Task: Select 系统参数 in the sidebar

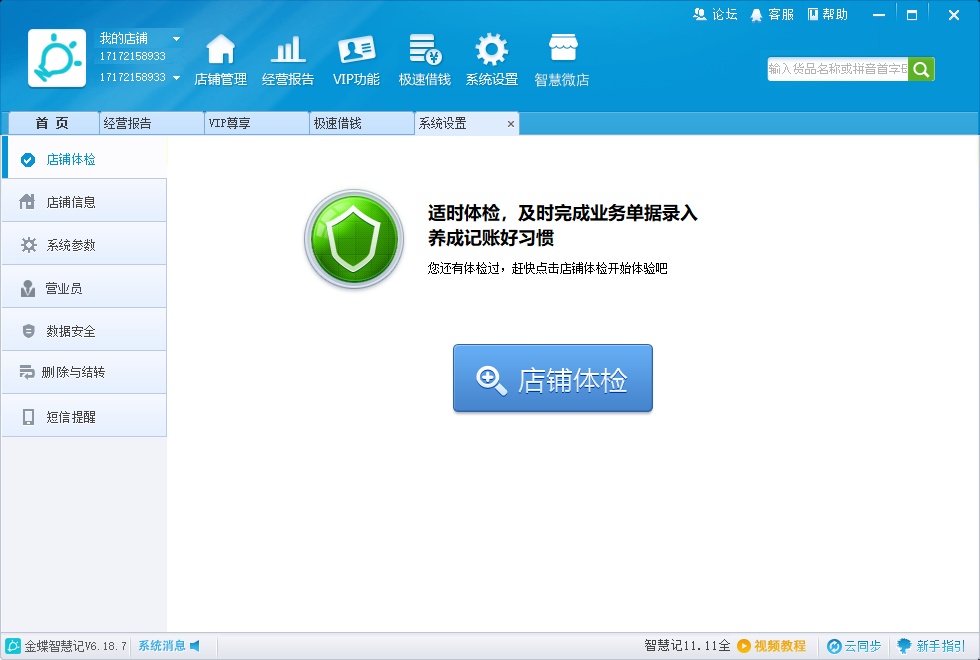Action: coord(84,245)
